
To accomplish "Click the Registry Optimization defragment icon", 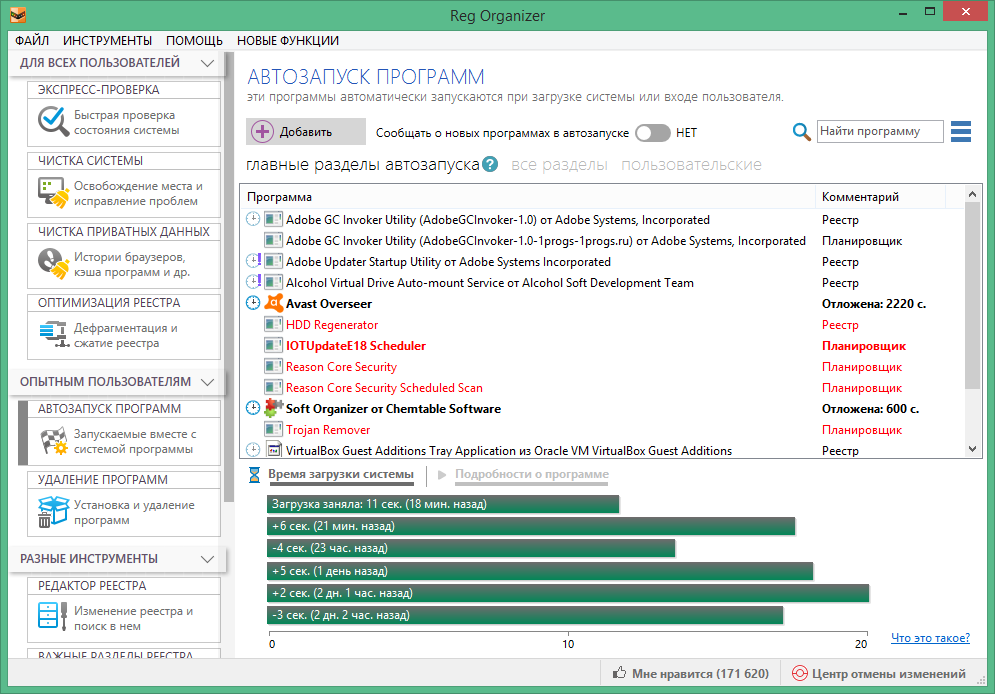I will point(52,335).
